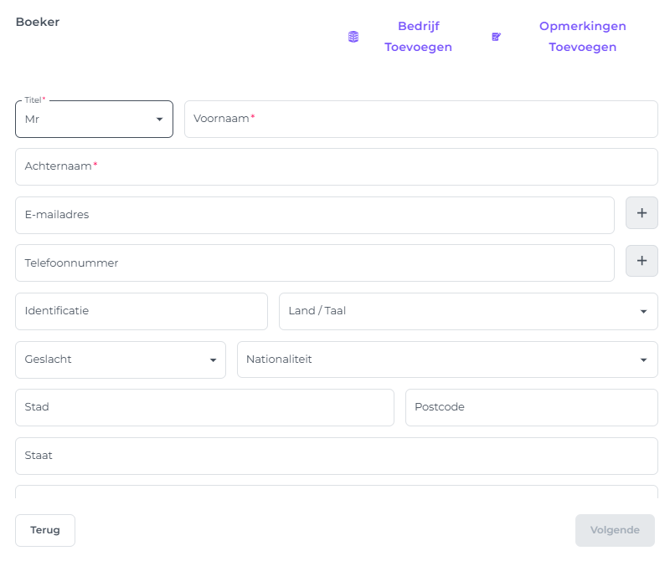Expand the Nationaliteit dropdown
This screenshot has width=670, height=566.
[x=447, y=359]
